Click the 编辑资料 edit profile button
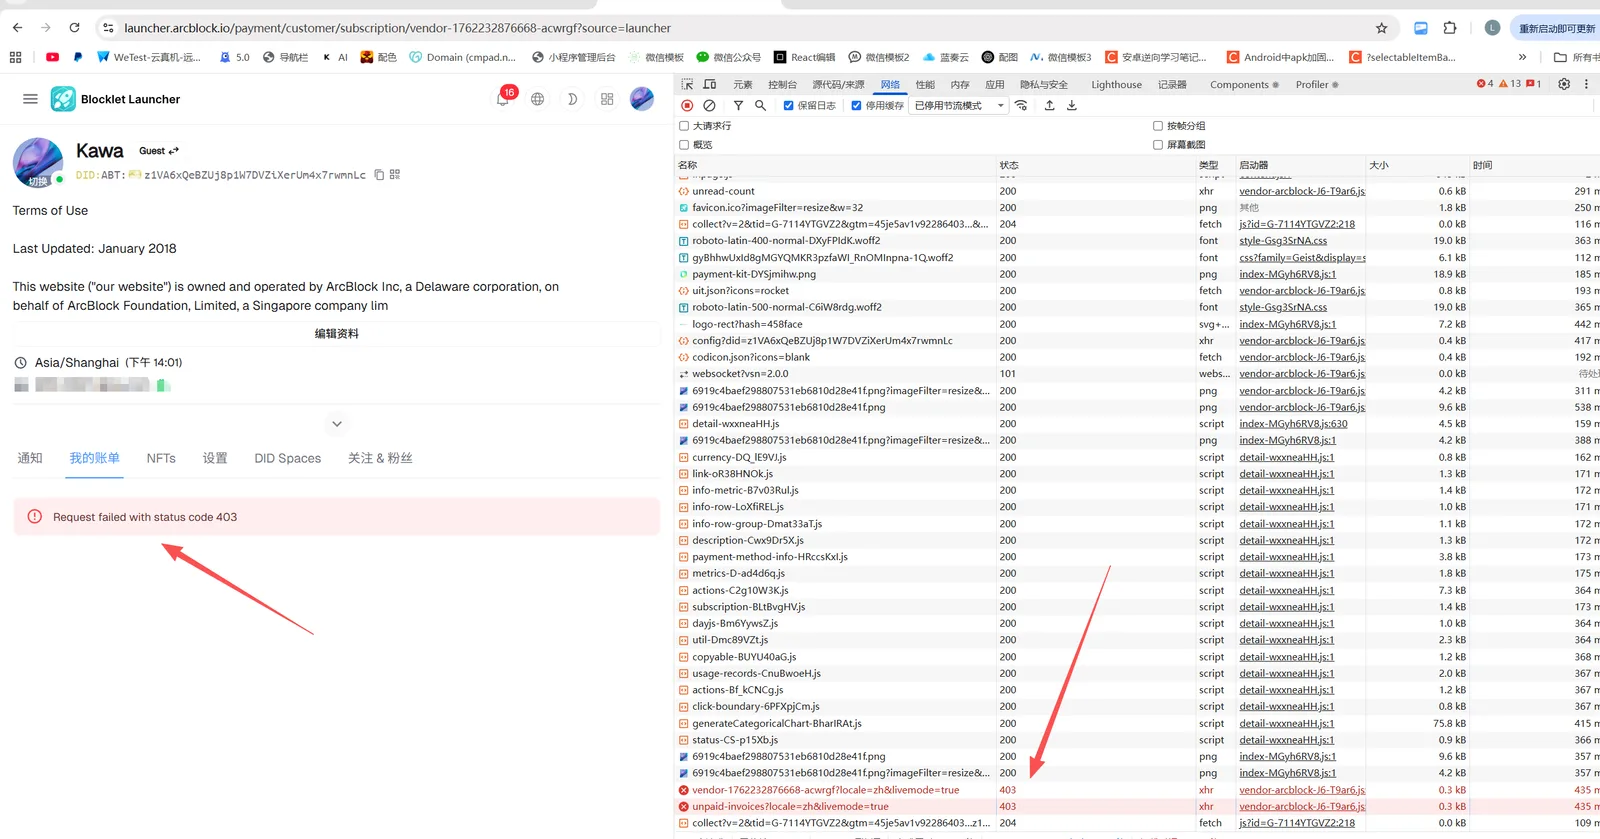The image size is (1600, 839). pos(336,334)
